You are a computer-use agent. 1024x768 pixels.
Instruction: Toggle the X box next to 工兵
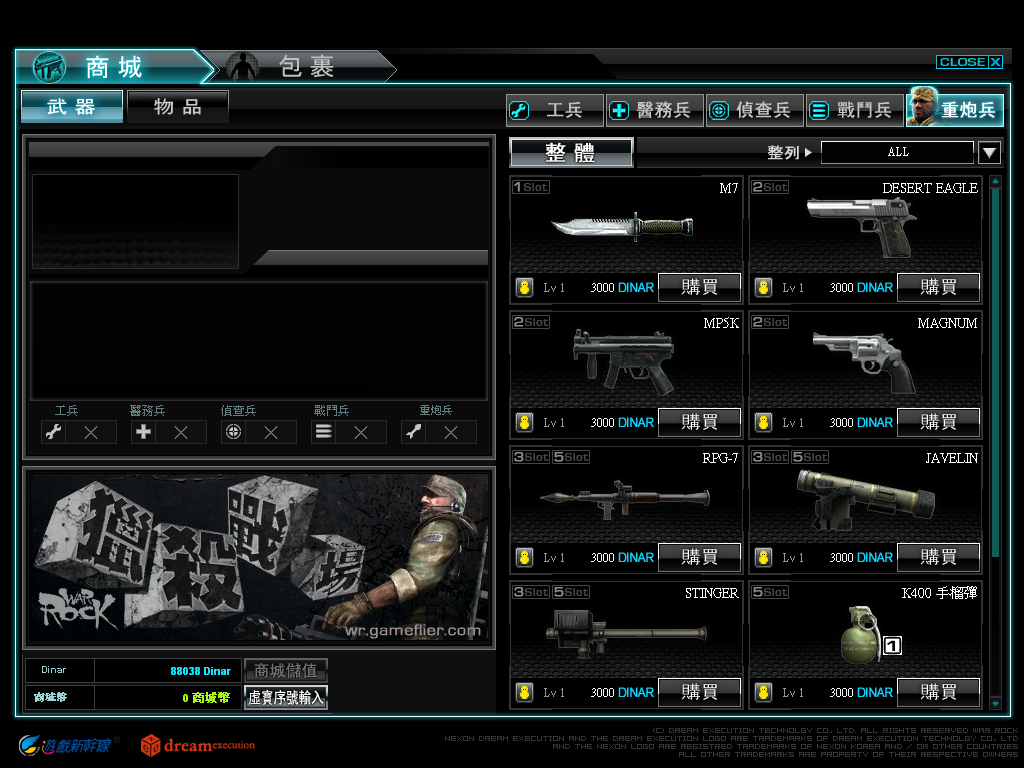(91, 432)
